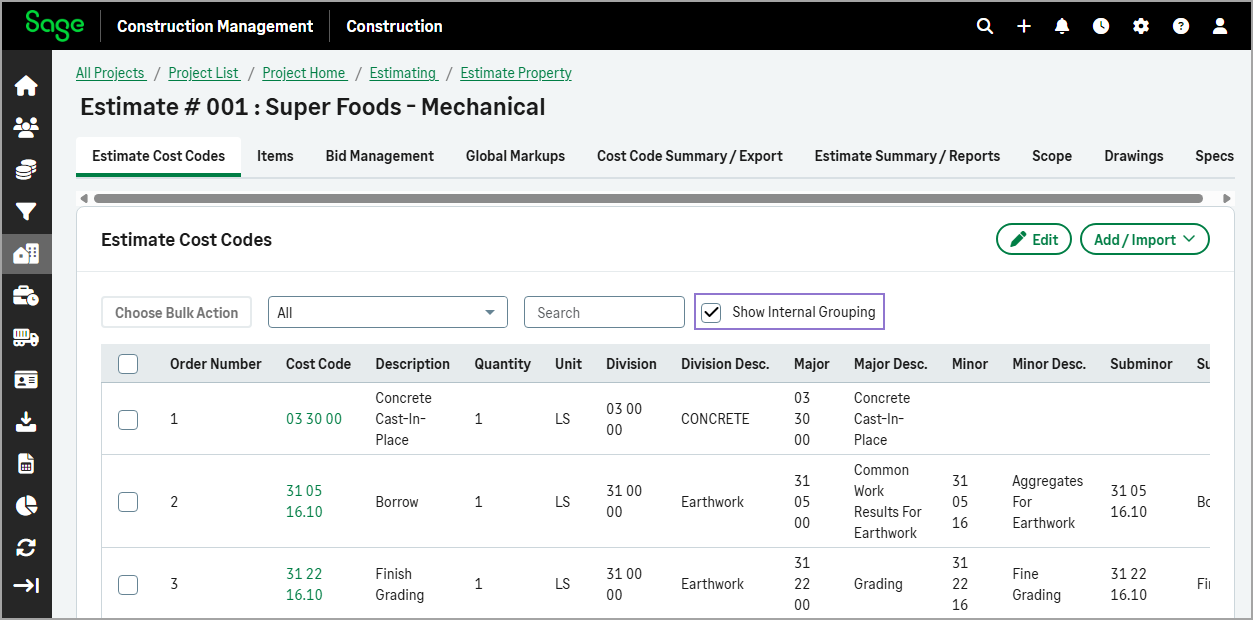Click the Edit button
Screen dimensions: 1253x620
coord(1033,240)
